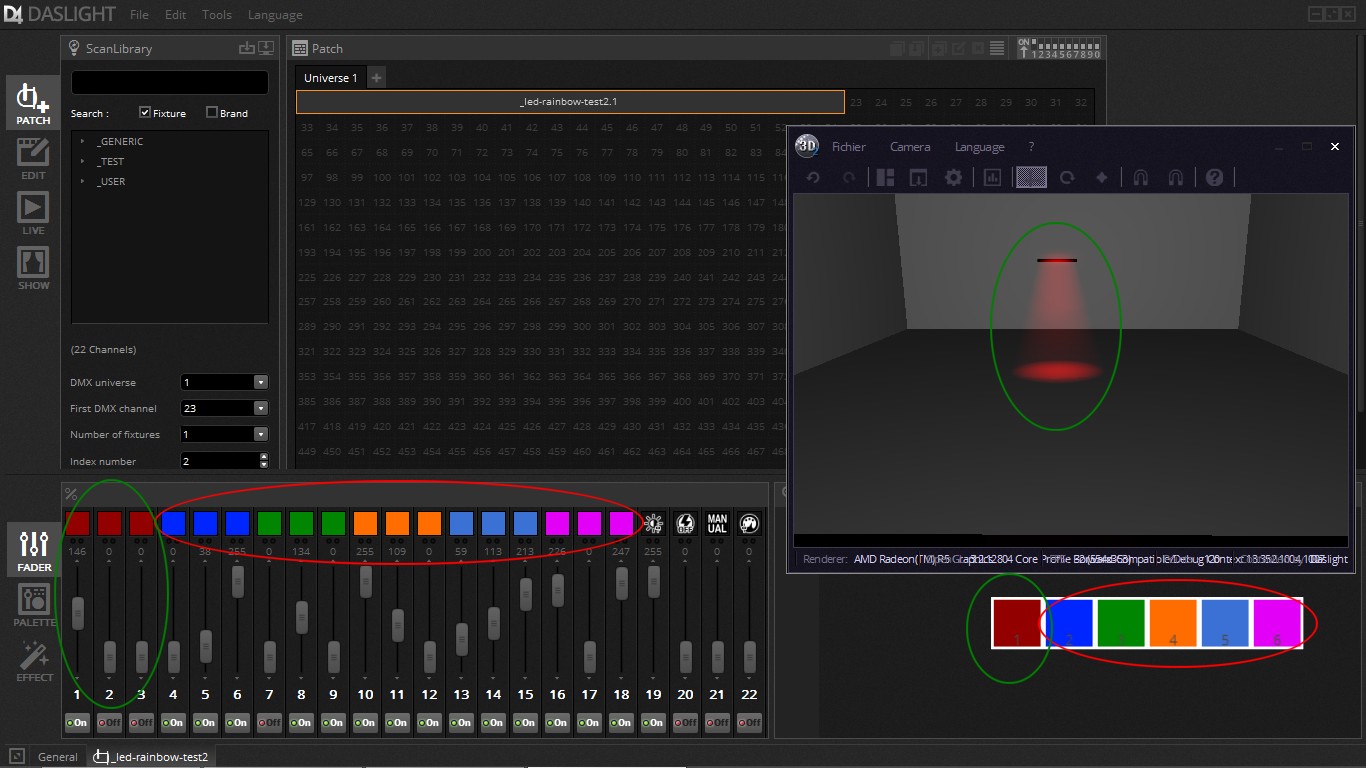Click the ScanLibrary search field
Screen dimensions: 1366x768
pos(170,83)
